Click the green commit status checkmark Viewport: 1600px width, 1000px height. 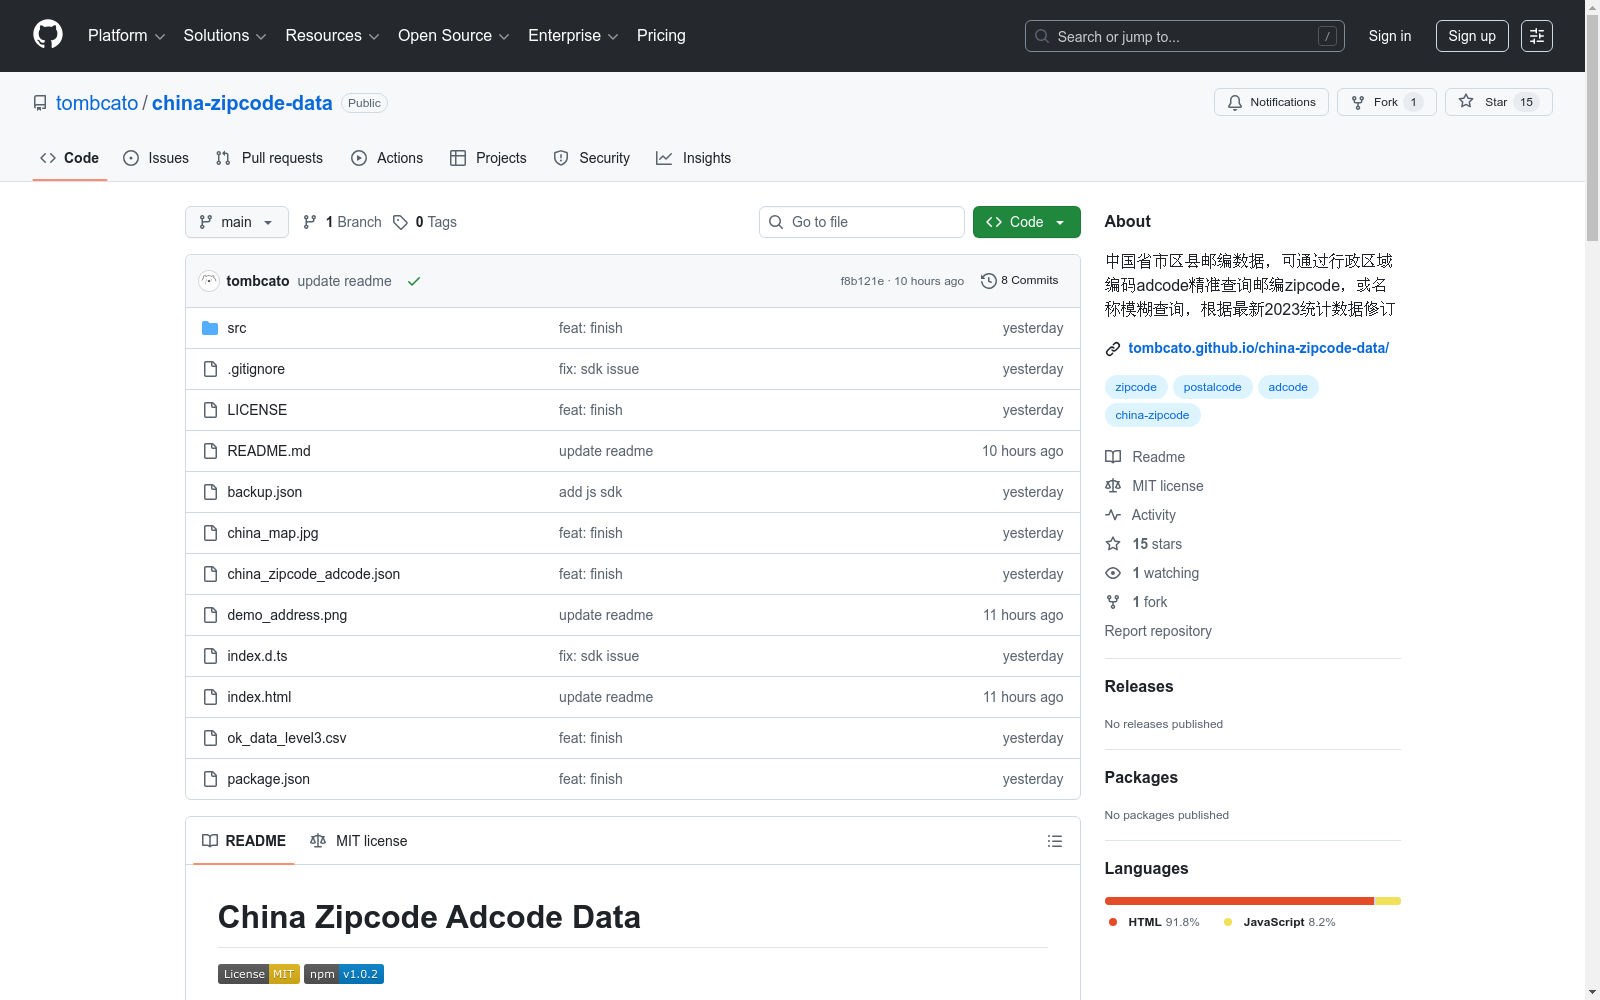click(414, 281)
